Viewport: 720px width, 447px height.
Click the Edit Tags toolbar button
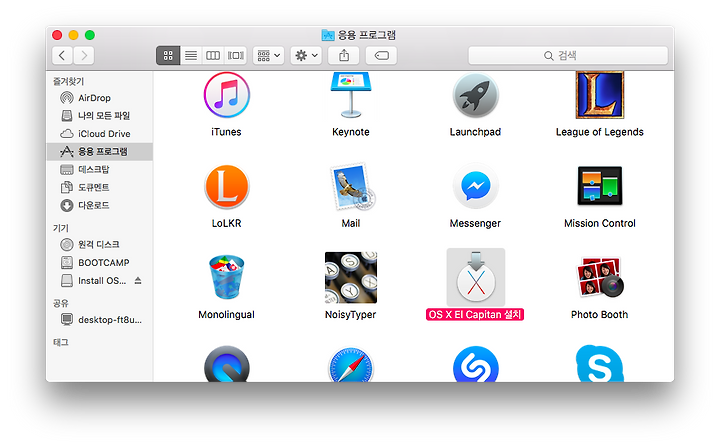click(382, 56)
